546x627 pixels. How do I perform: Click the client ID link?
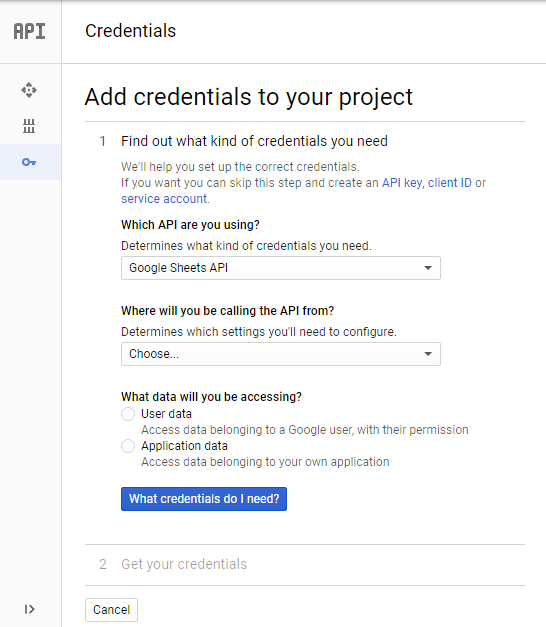coord(450,183)
